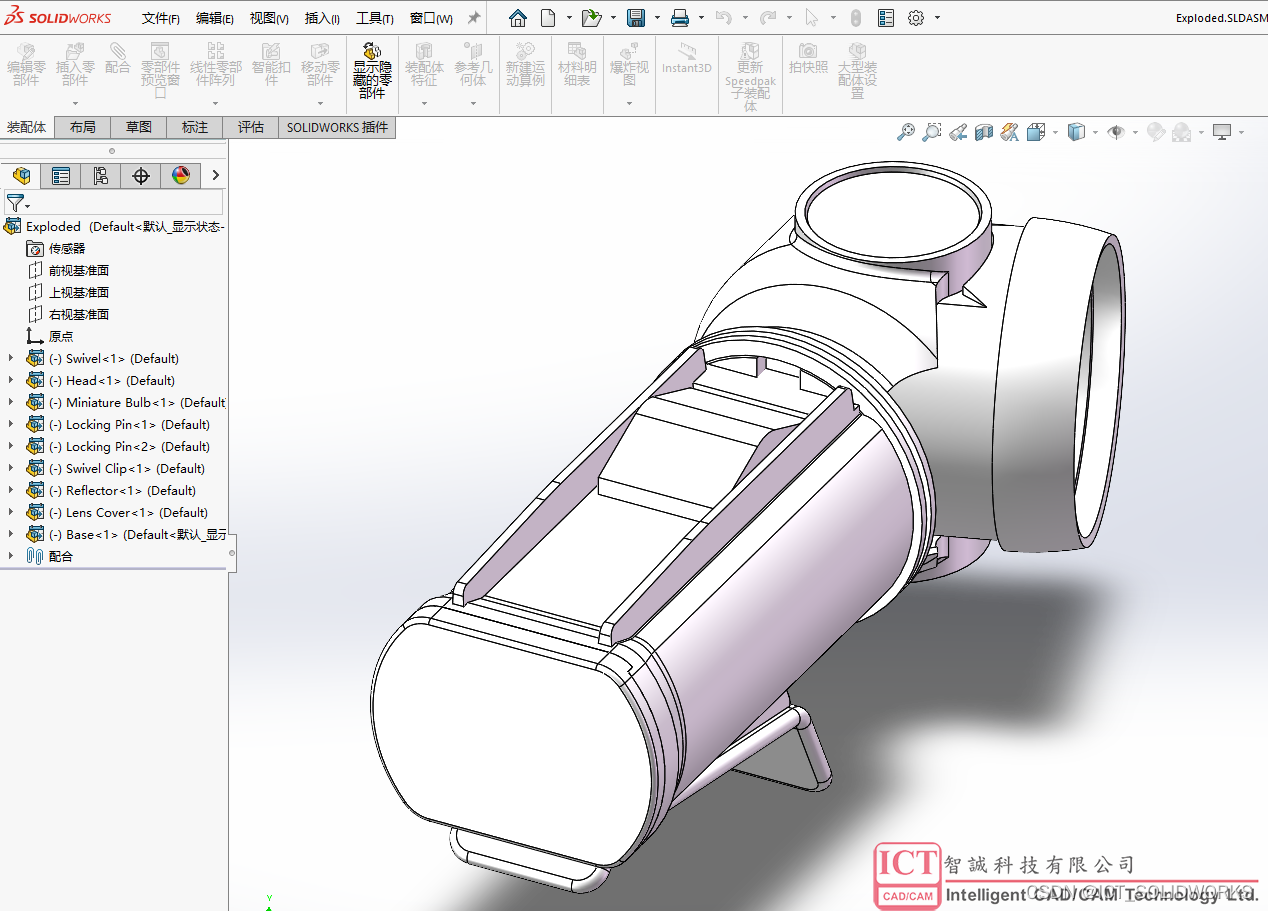Expand the Lens Cover<1> node
Screen dimensions: 1268x911
pyautogui.click(x=11, y=512)
